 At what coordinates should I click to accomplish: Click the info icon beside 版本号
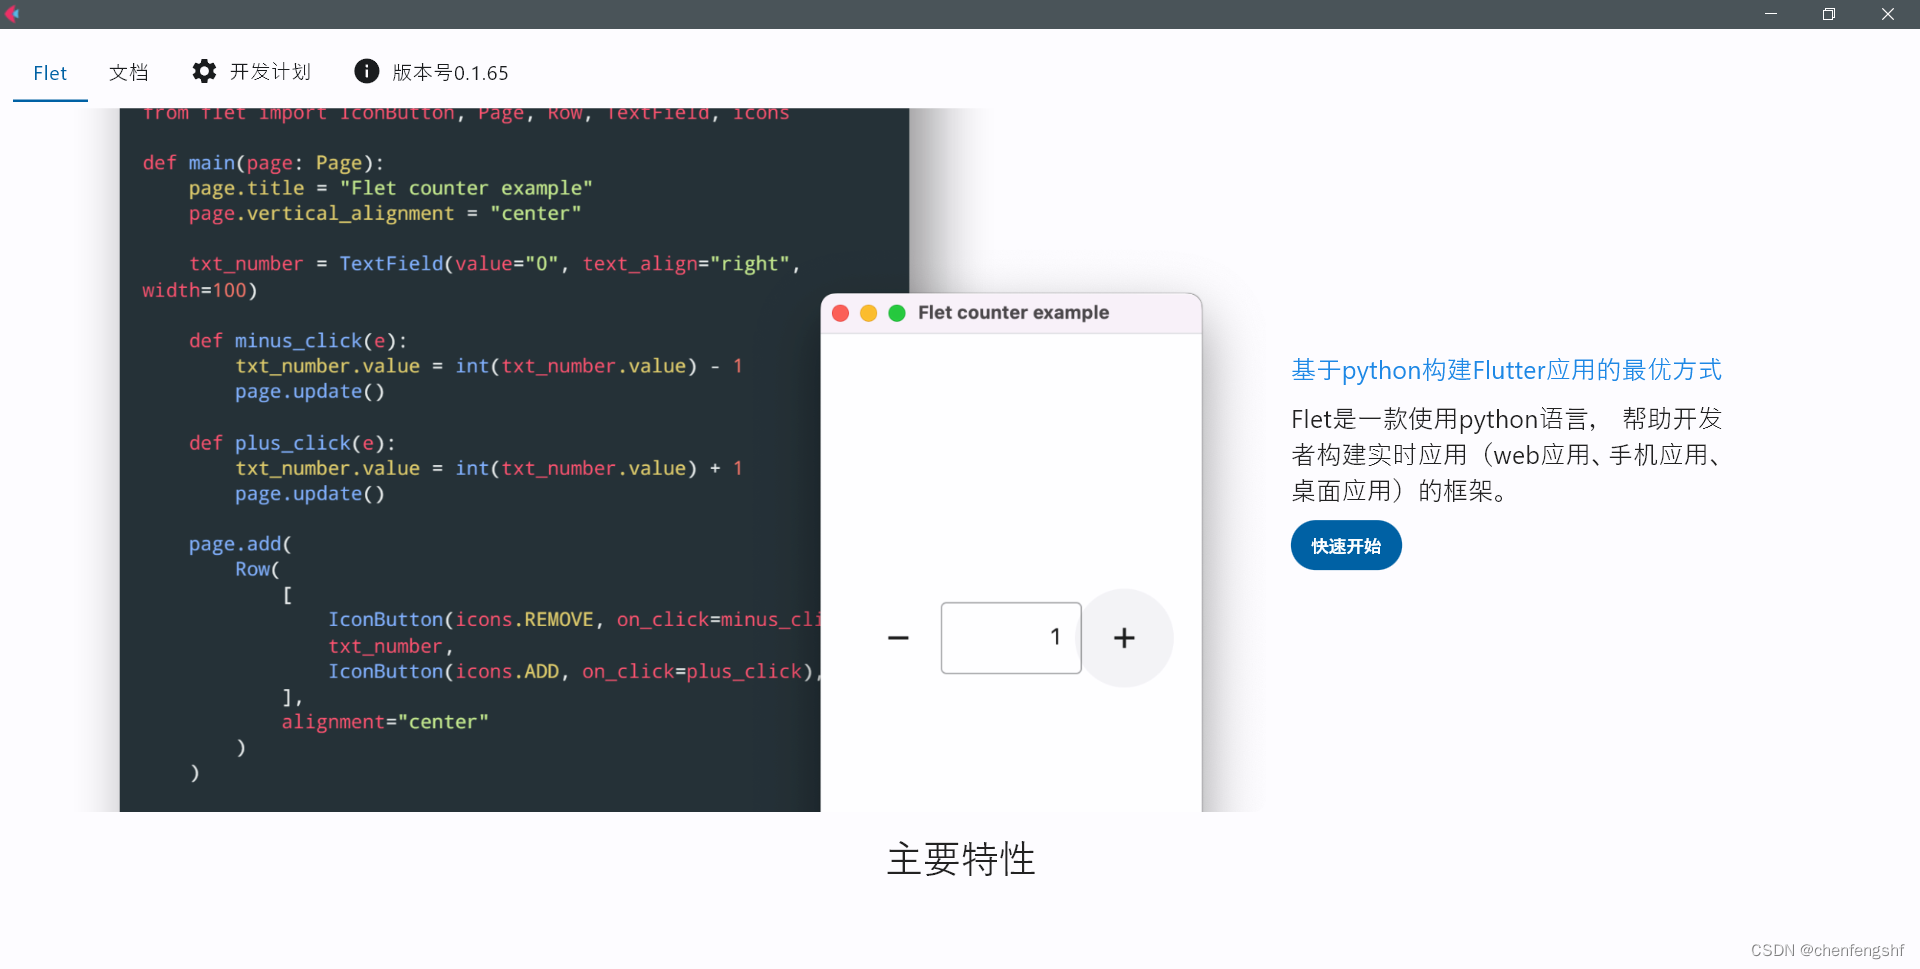coord(367,71)
